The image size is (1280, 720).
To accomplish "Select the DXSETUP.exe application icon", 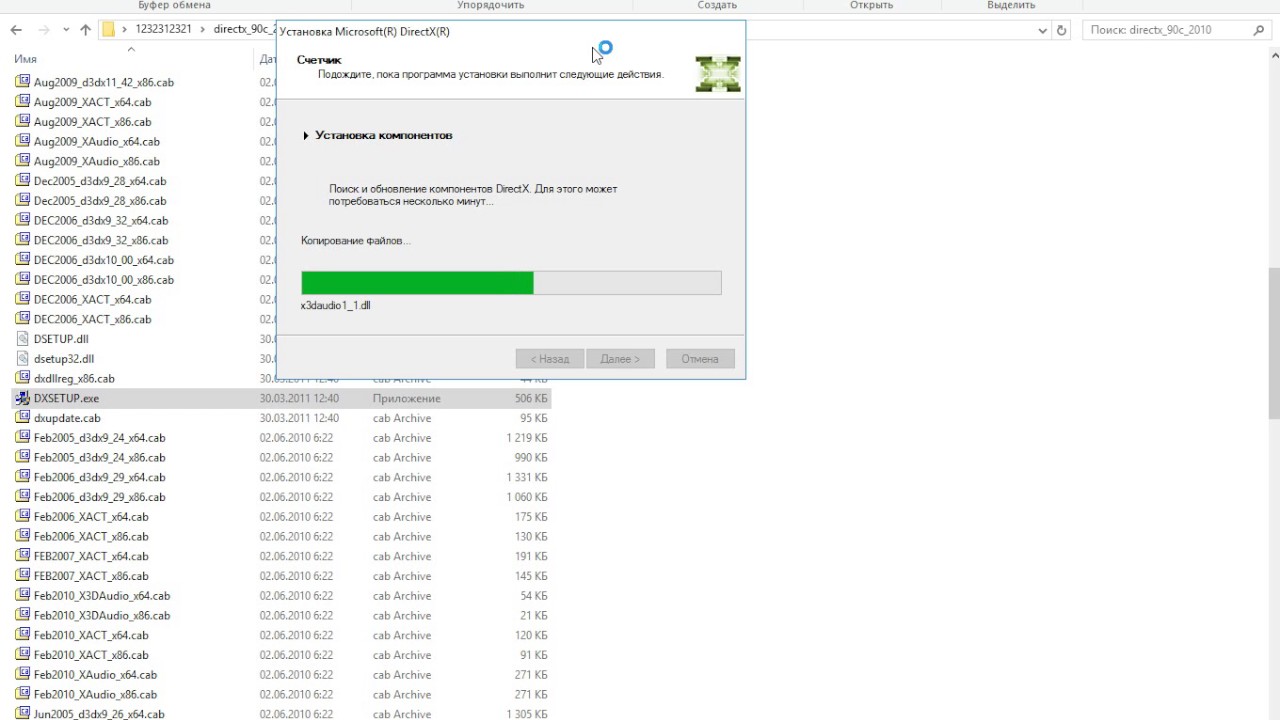I will (x=23, y=398).
